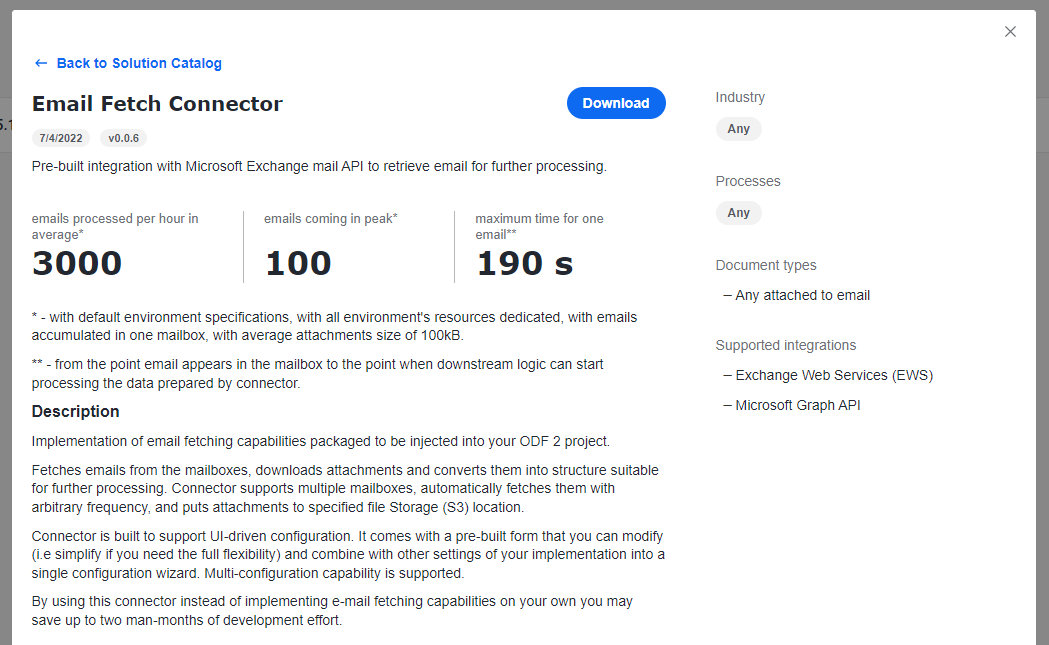Click the back arrow icon
Image resolution: width=1049 pixels, height=645 pixels.
[x=41, y=63]
